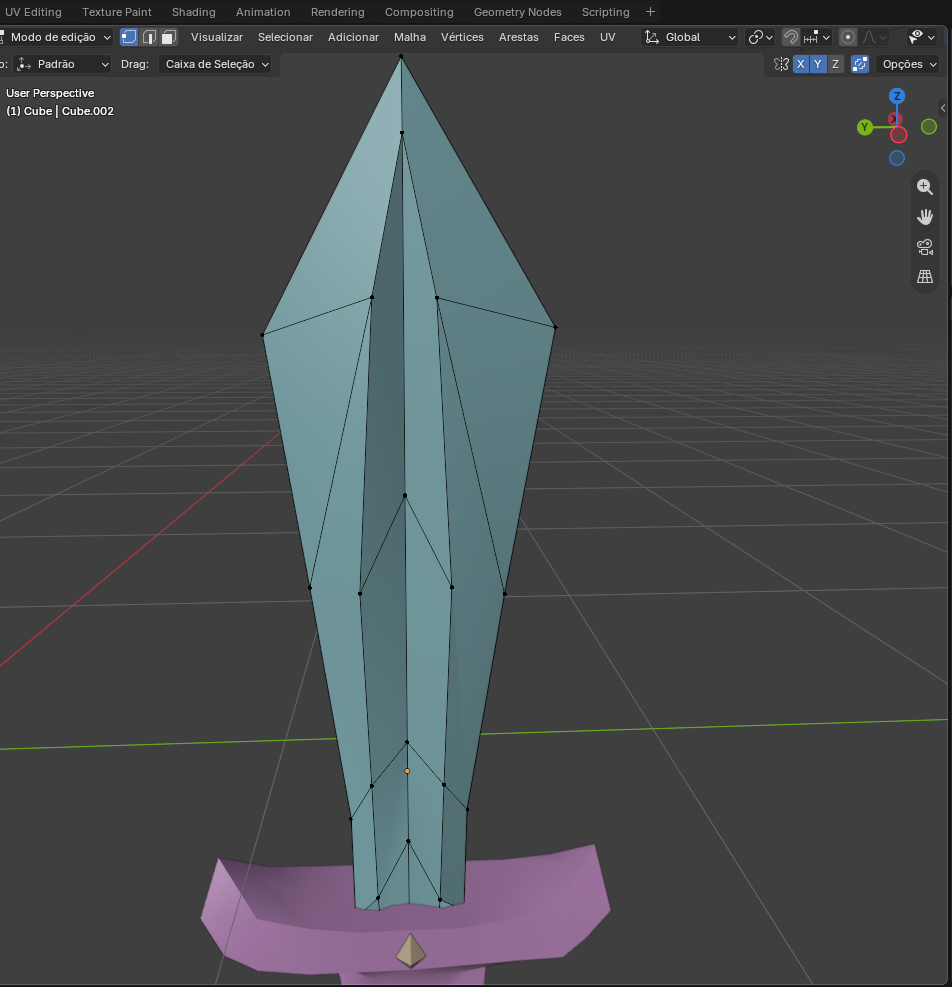Click the red X axis gizmo circle
952x987 pixels.
pos(898,135)
